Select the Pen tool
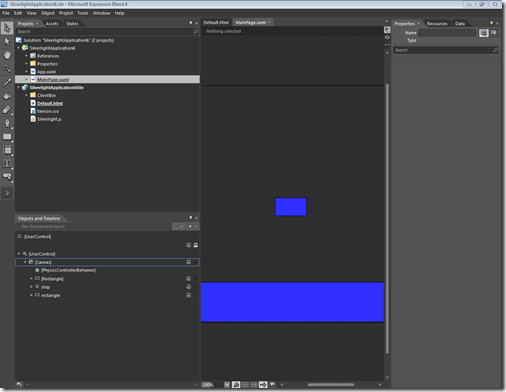Image resolution: width=506 pixels, height=392 pixels. (7, 123)
